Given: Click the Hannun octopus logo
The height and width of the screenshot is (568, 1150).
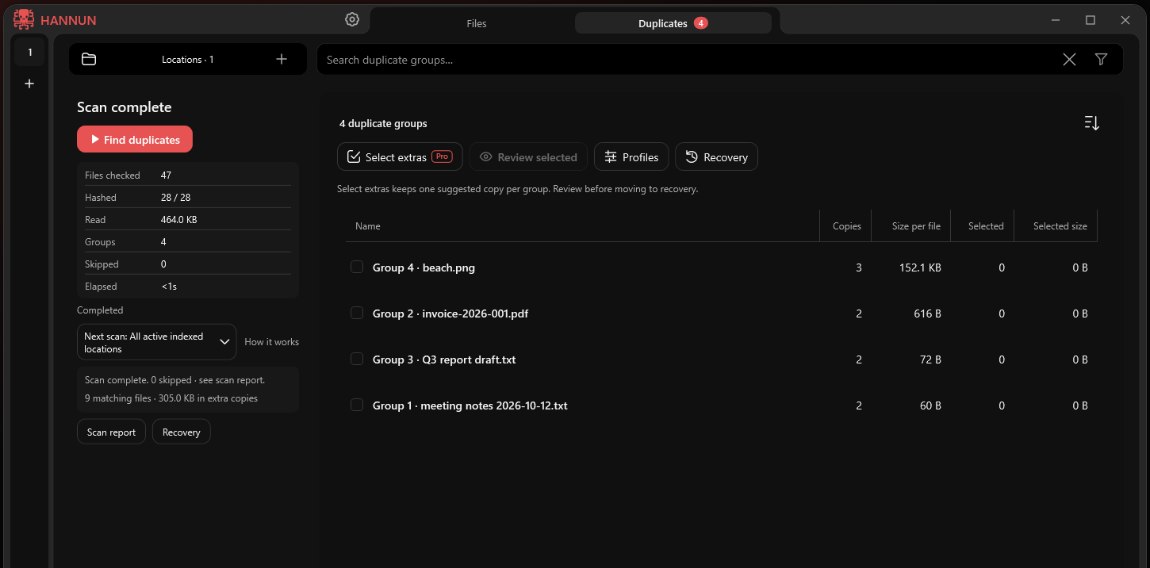Looking at the screenshot, I should click(x=23, y=20).
